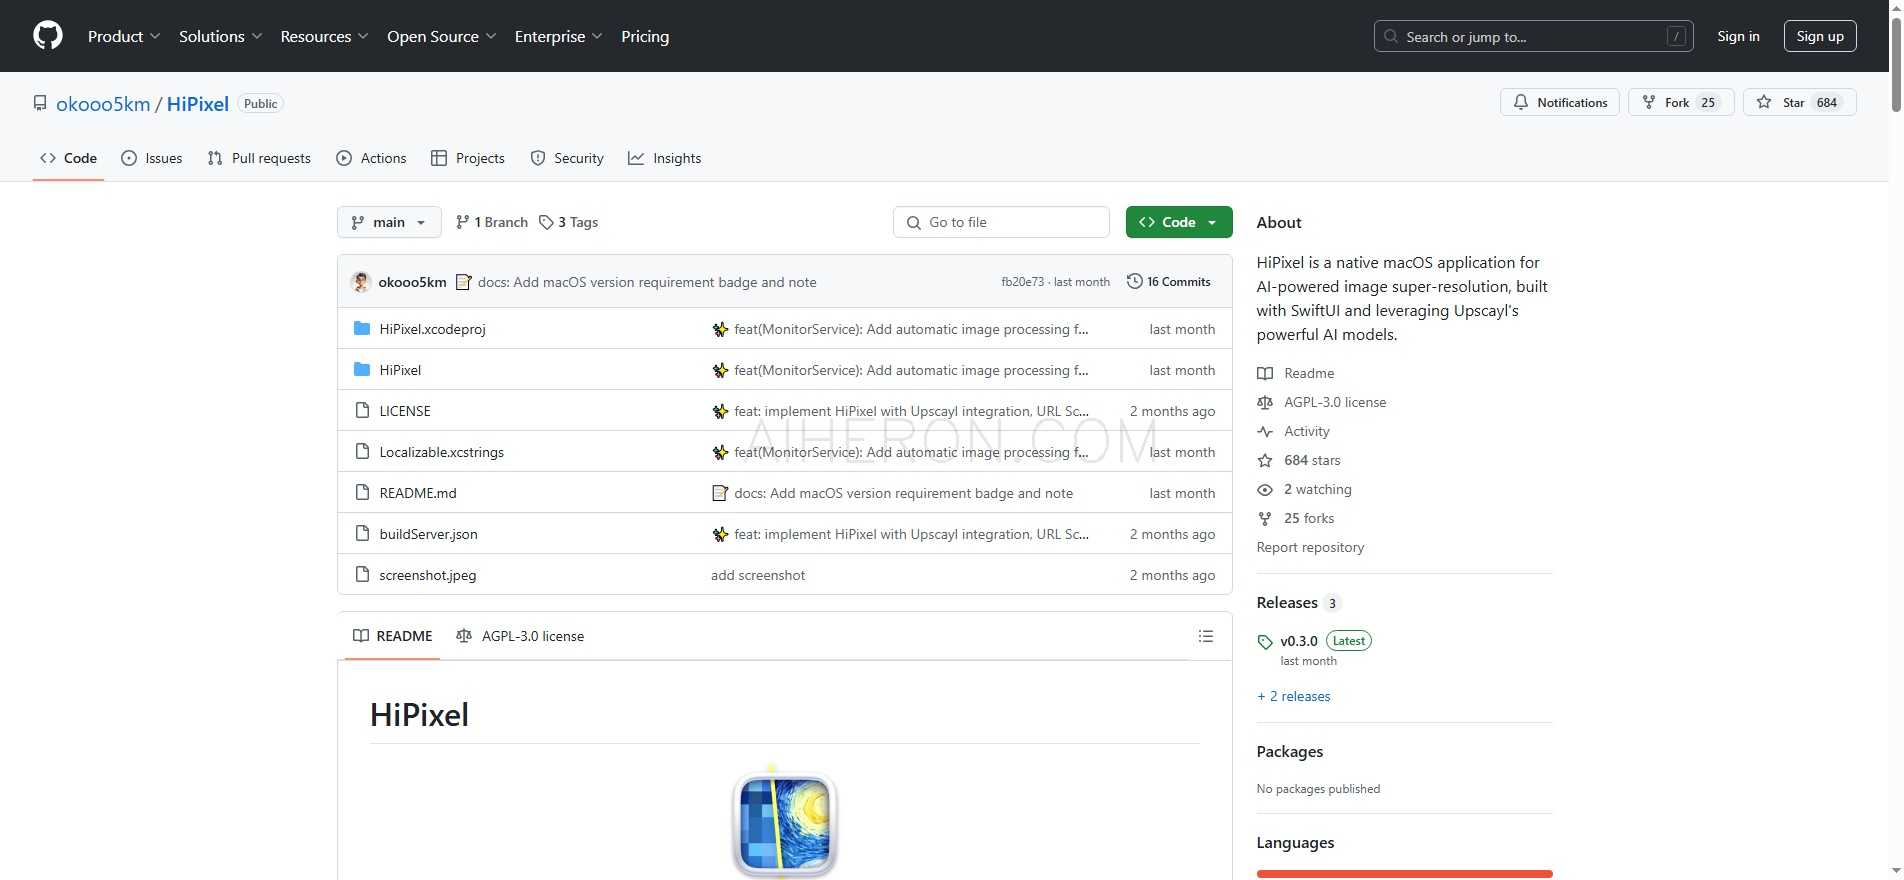Click the Report repository link
The height and width of the screenshot is (880, 1904).
pos(1310,547)
